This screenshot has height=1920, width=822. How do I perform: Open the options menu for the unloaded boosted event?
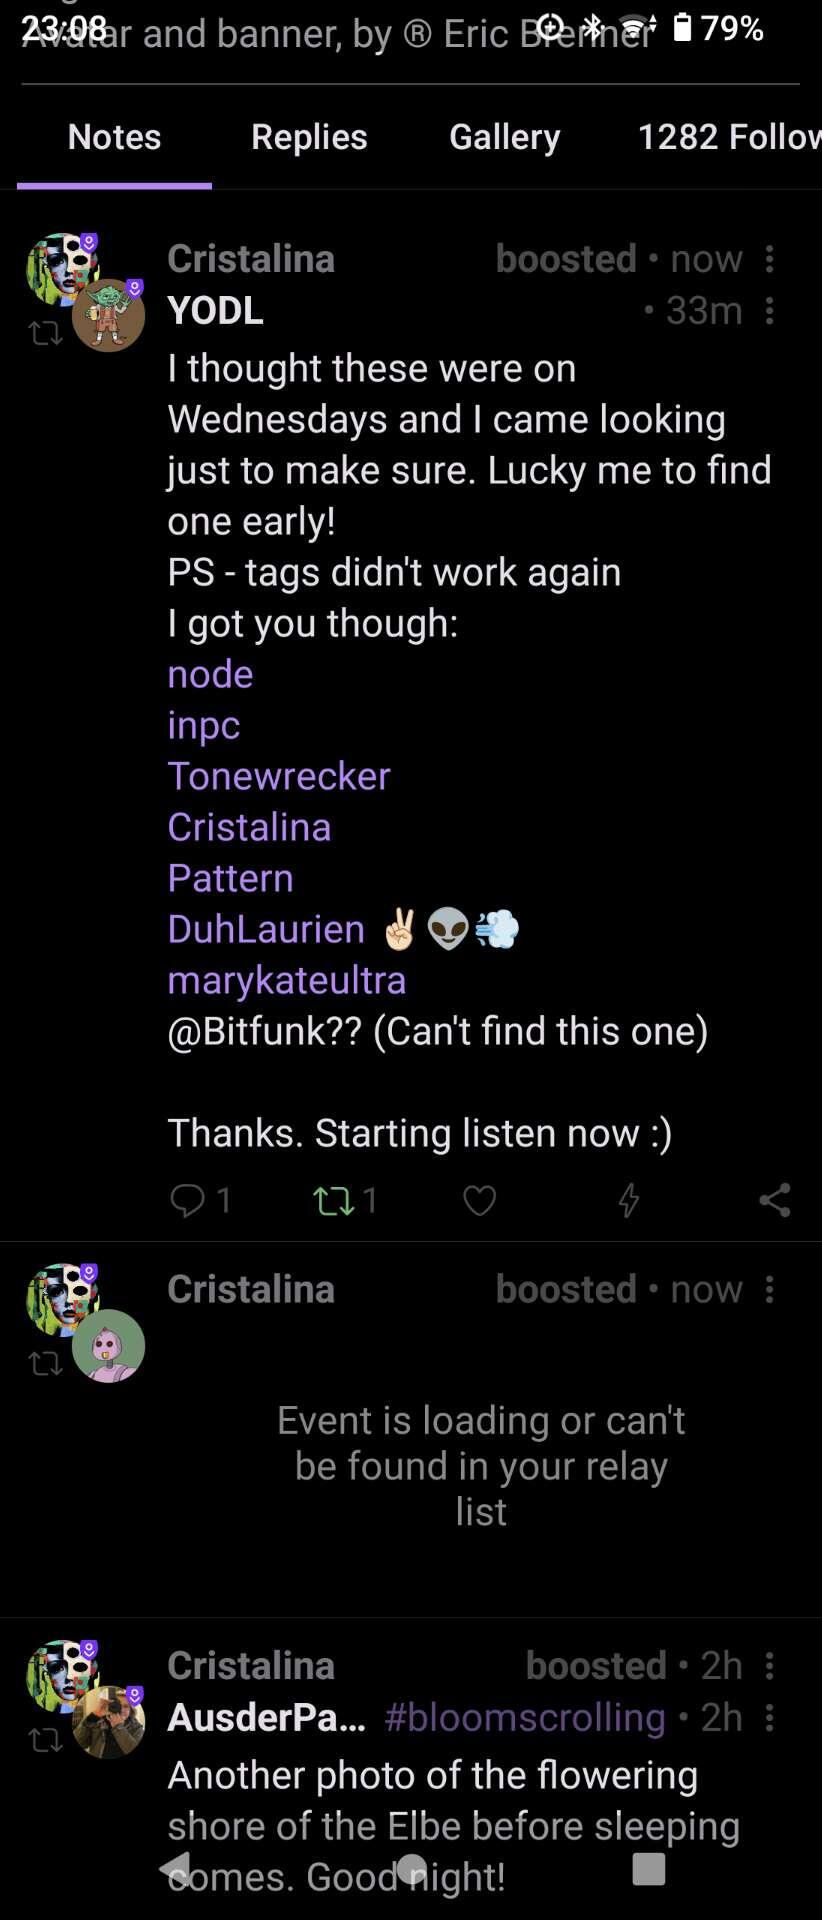(769, 1289)
